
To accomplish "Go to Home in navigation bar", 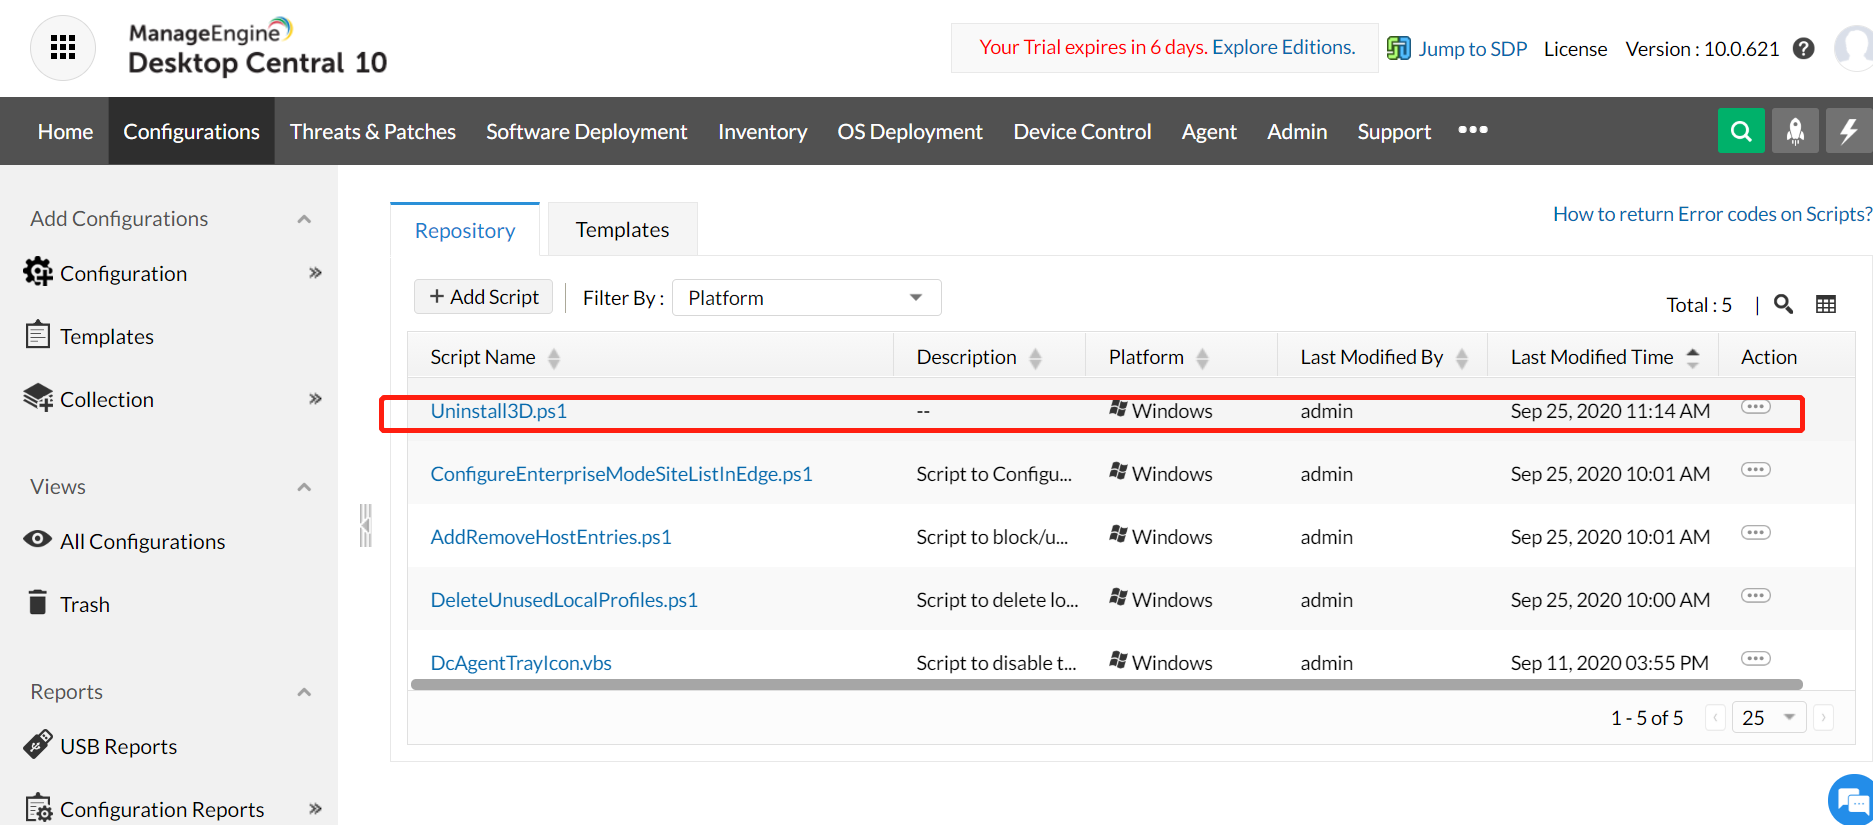I will point(65,131).
